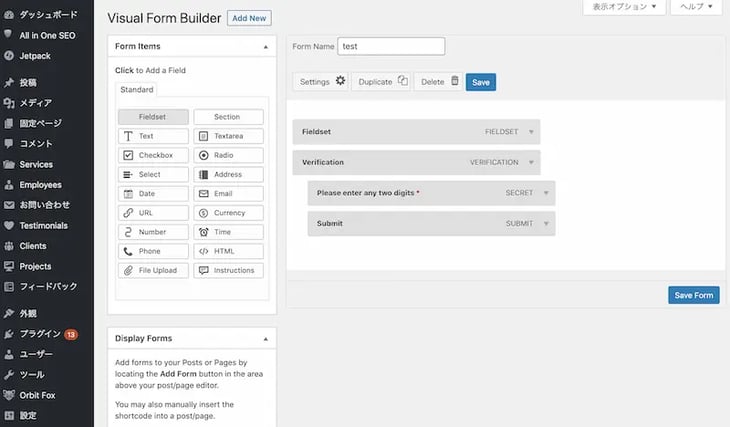This screenshot has width=730, height=427.
Task: Click the Delete trash can icon
Action: 455,81
